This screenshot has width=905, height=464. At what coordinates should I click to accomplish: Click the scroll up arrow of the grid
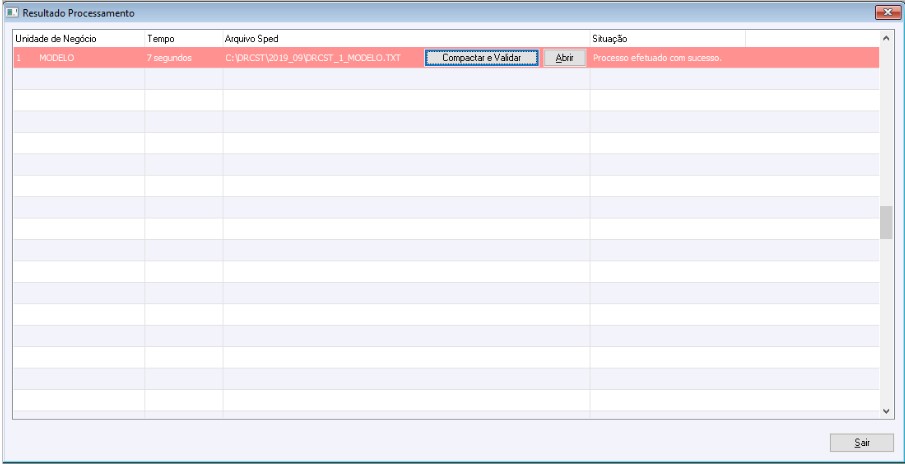pos(886,38)
